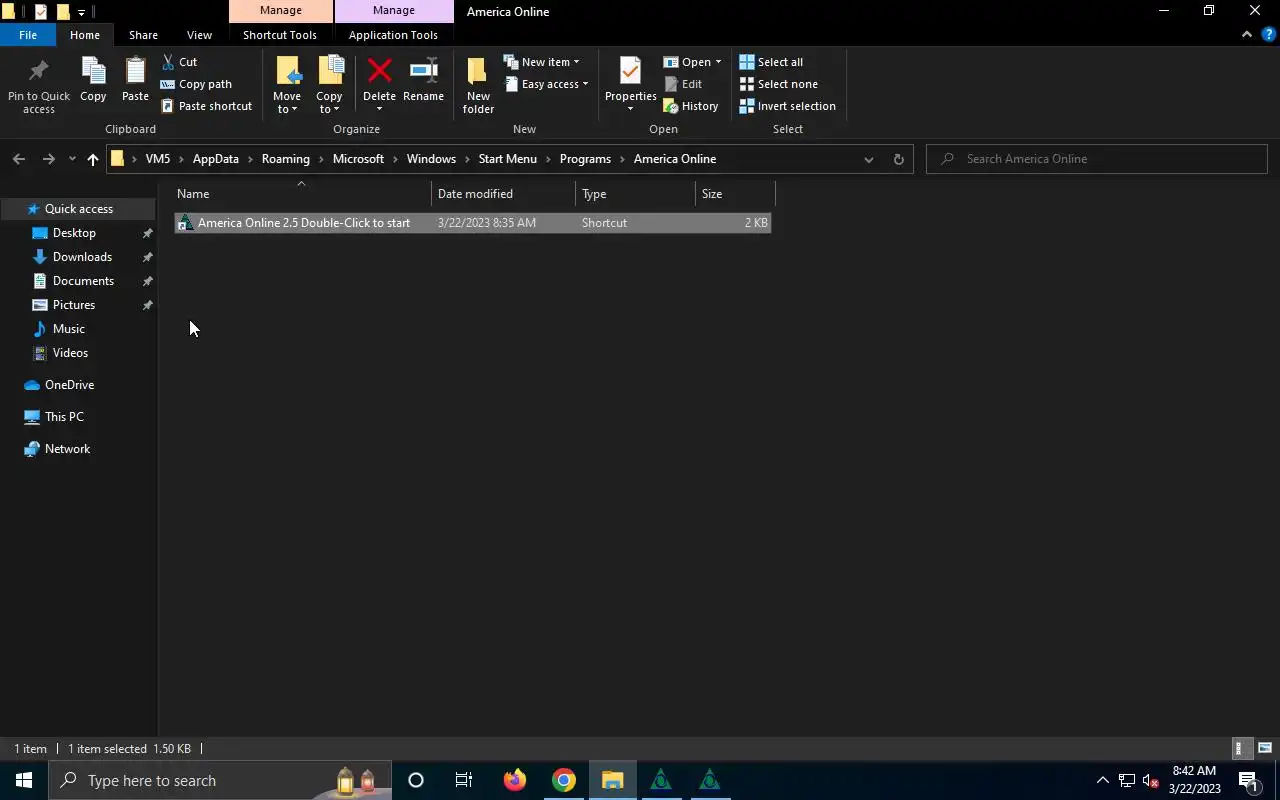1280x800 pixels.
Task: Click the Search America Online field
Action: pyautogui.click(x=1097, y=159)
